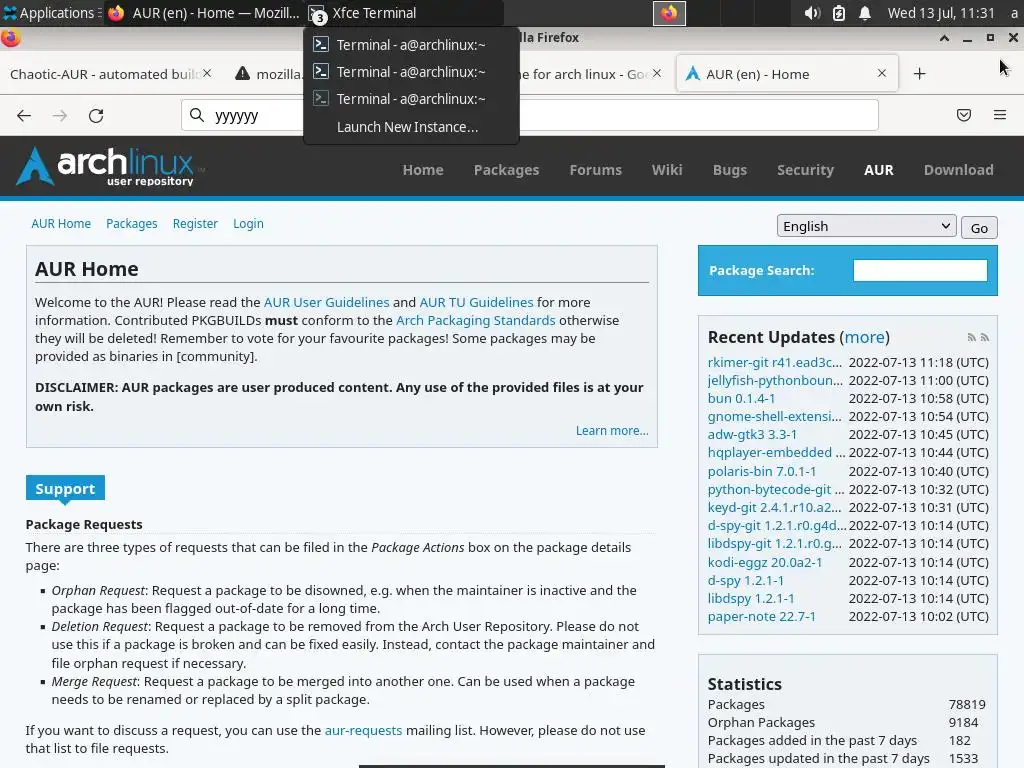Select the first Terminal - a@archlinux entry
The height and width of the screenshot is (768, 1024).
tap(411, 45)
